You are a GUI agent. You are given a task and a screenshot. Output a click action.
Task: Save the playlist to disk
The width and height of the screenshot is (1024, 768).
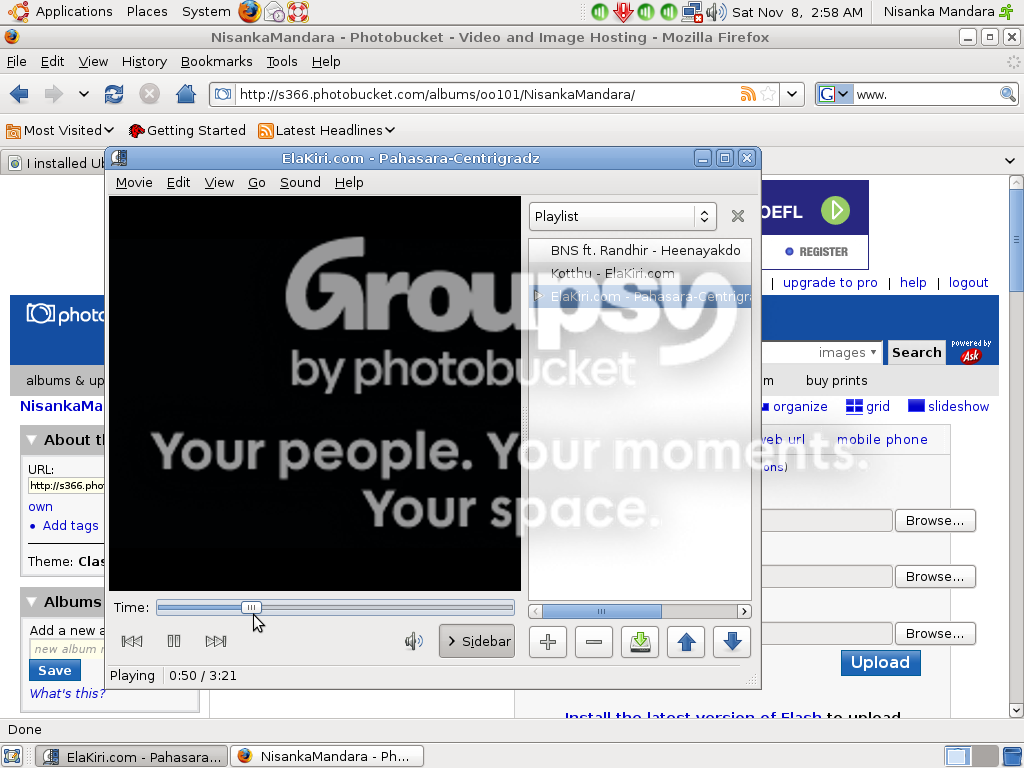[640, 642]
